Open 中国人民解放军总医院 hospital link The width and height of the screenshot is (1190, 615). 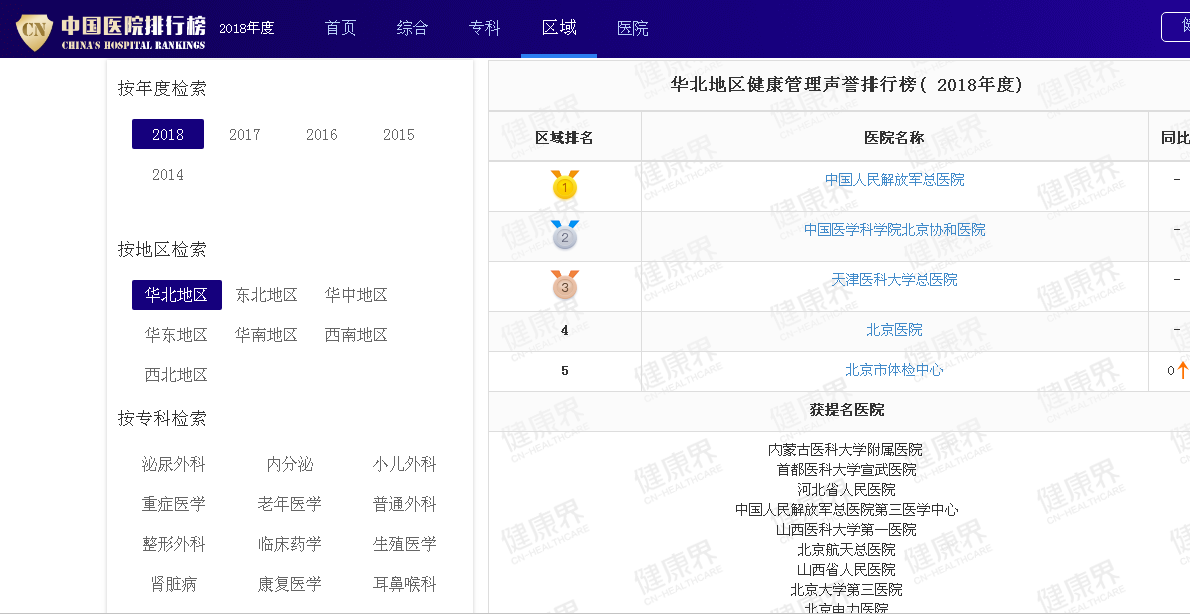click(895, 180)
